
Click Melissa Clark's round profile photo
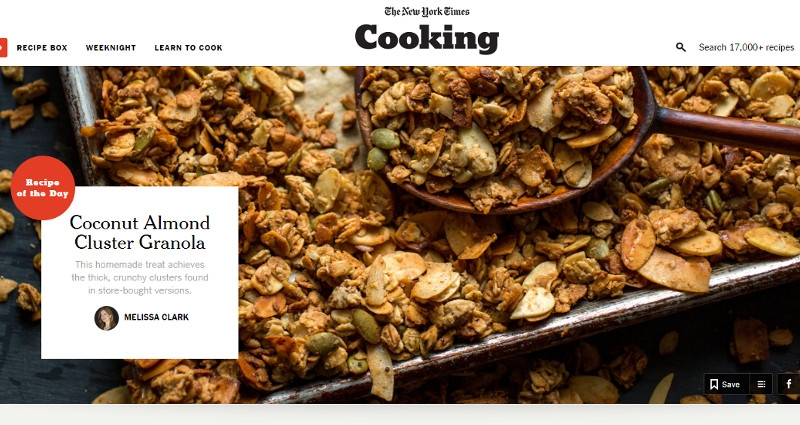tap(107, 318)
